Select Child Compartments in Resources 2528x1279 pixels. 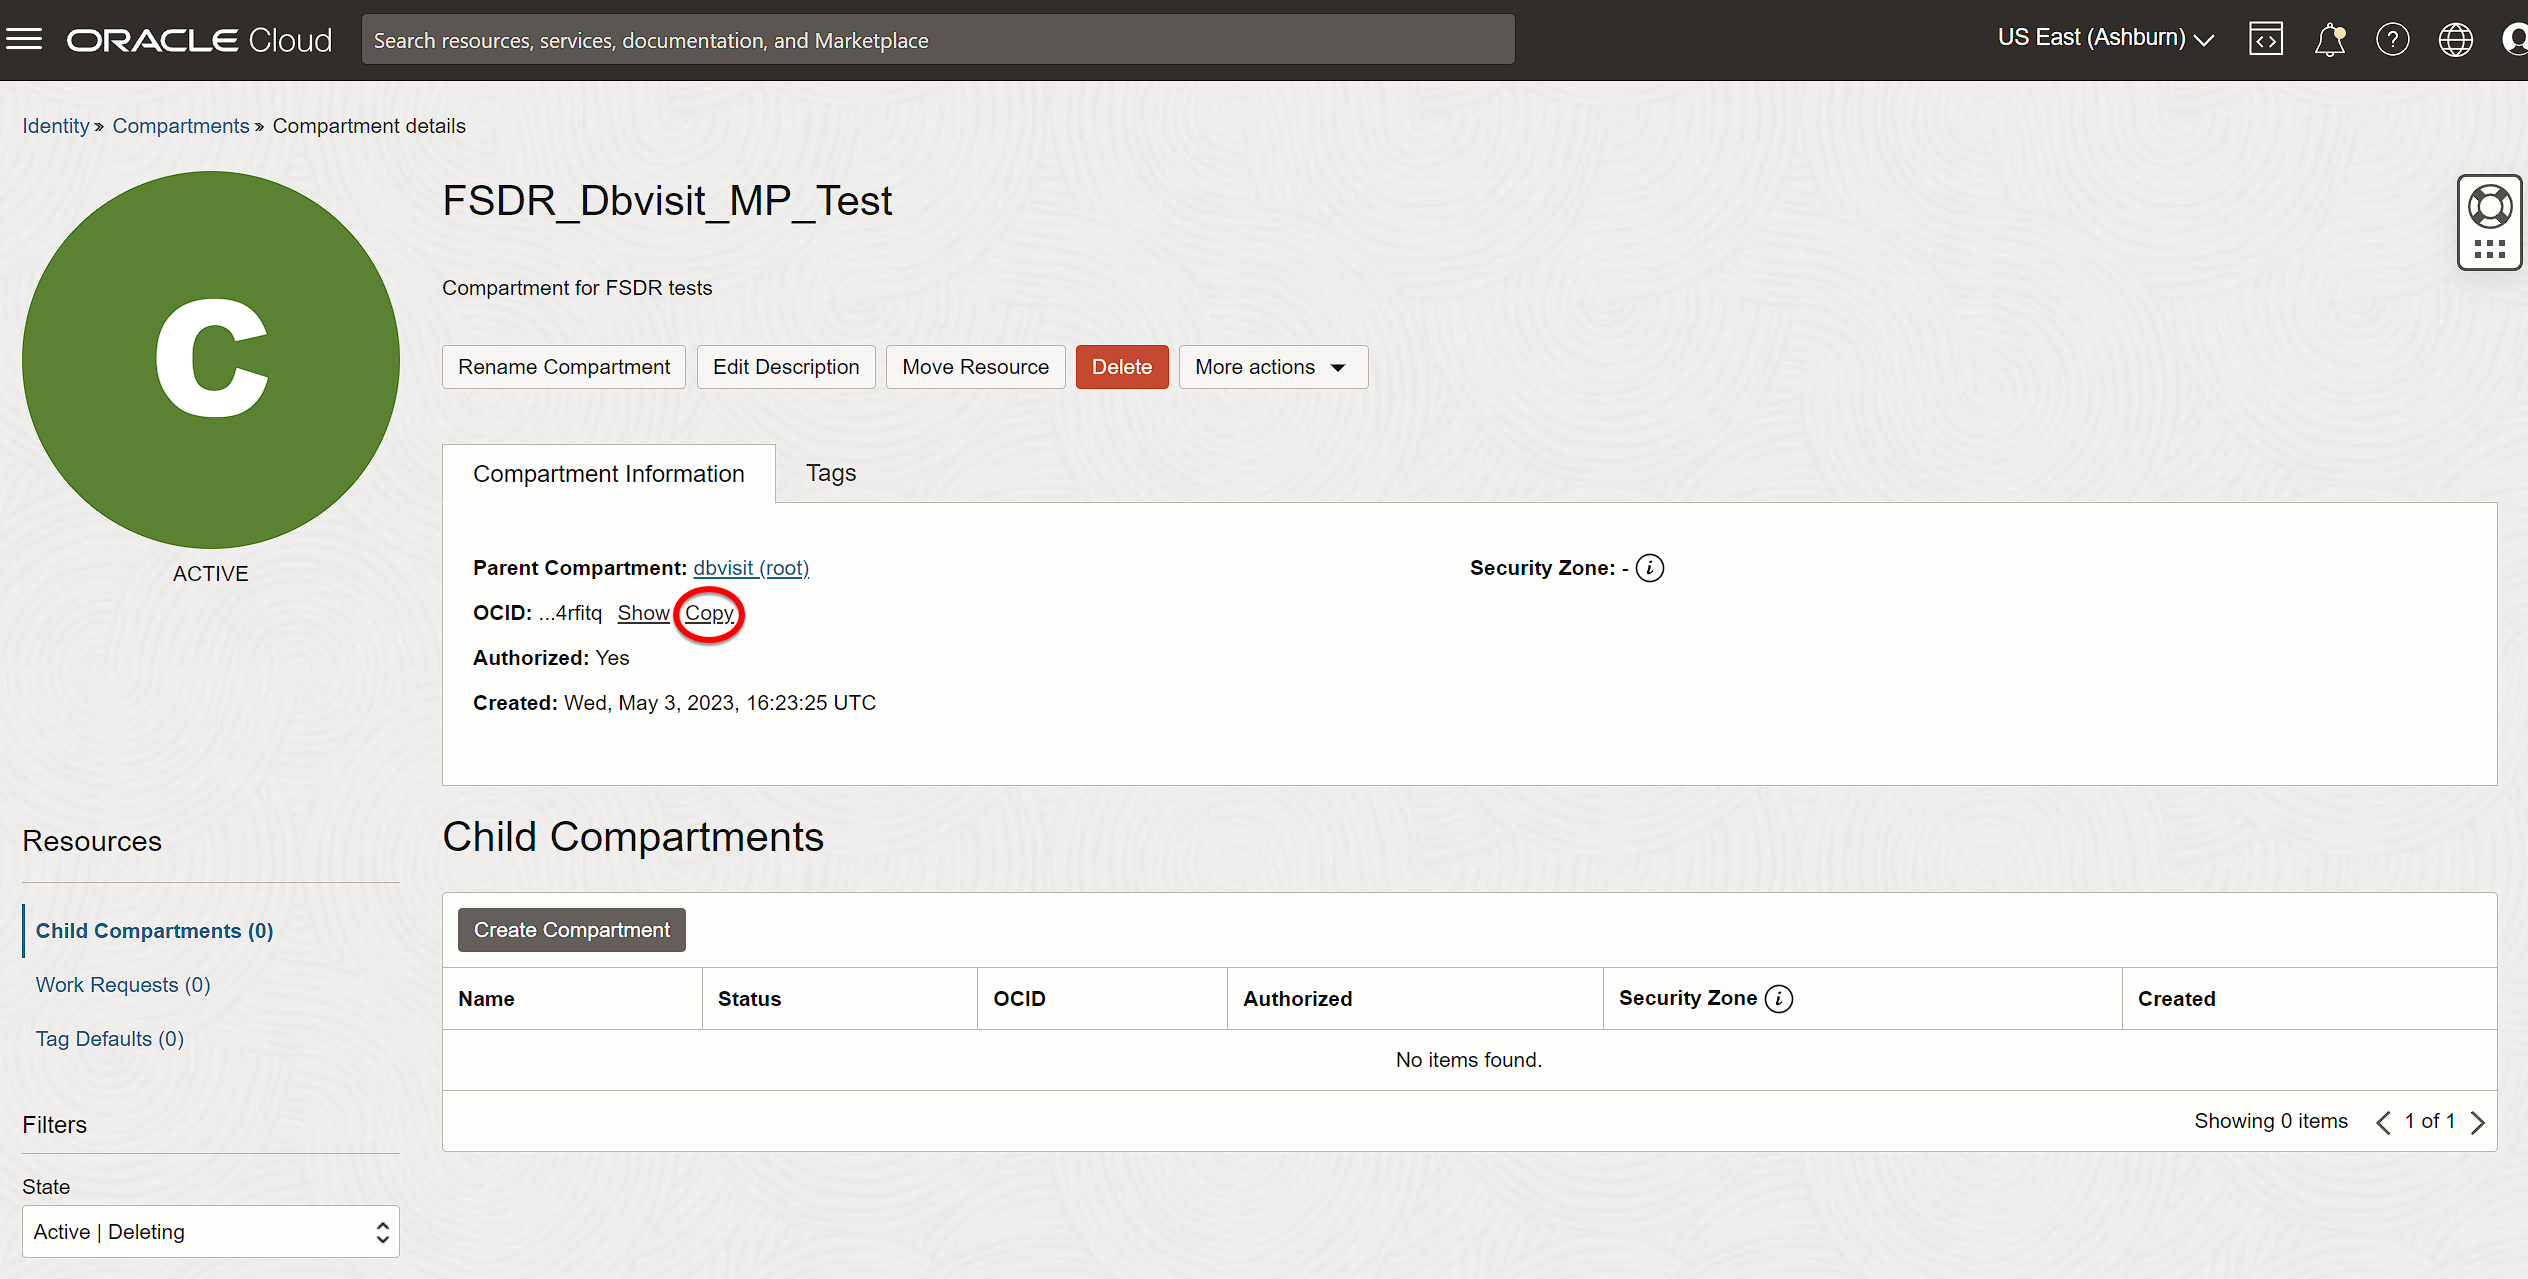point(155,931)
